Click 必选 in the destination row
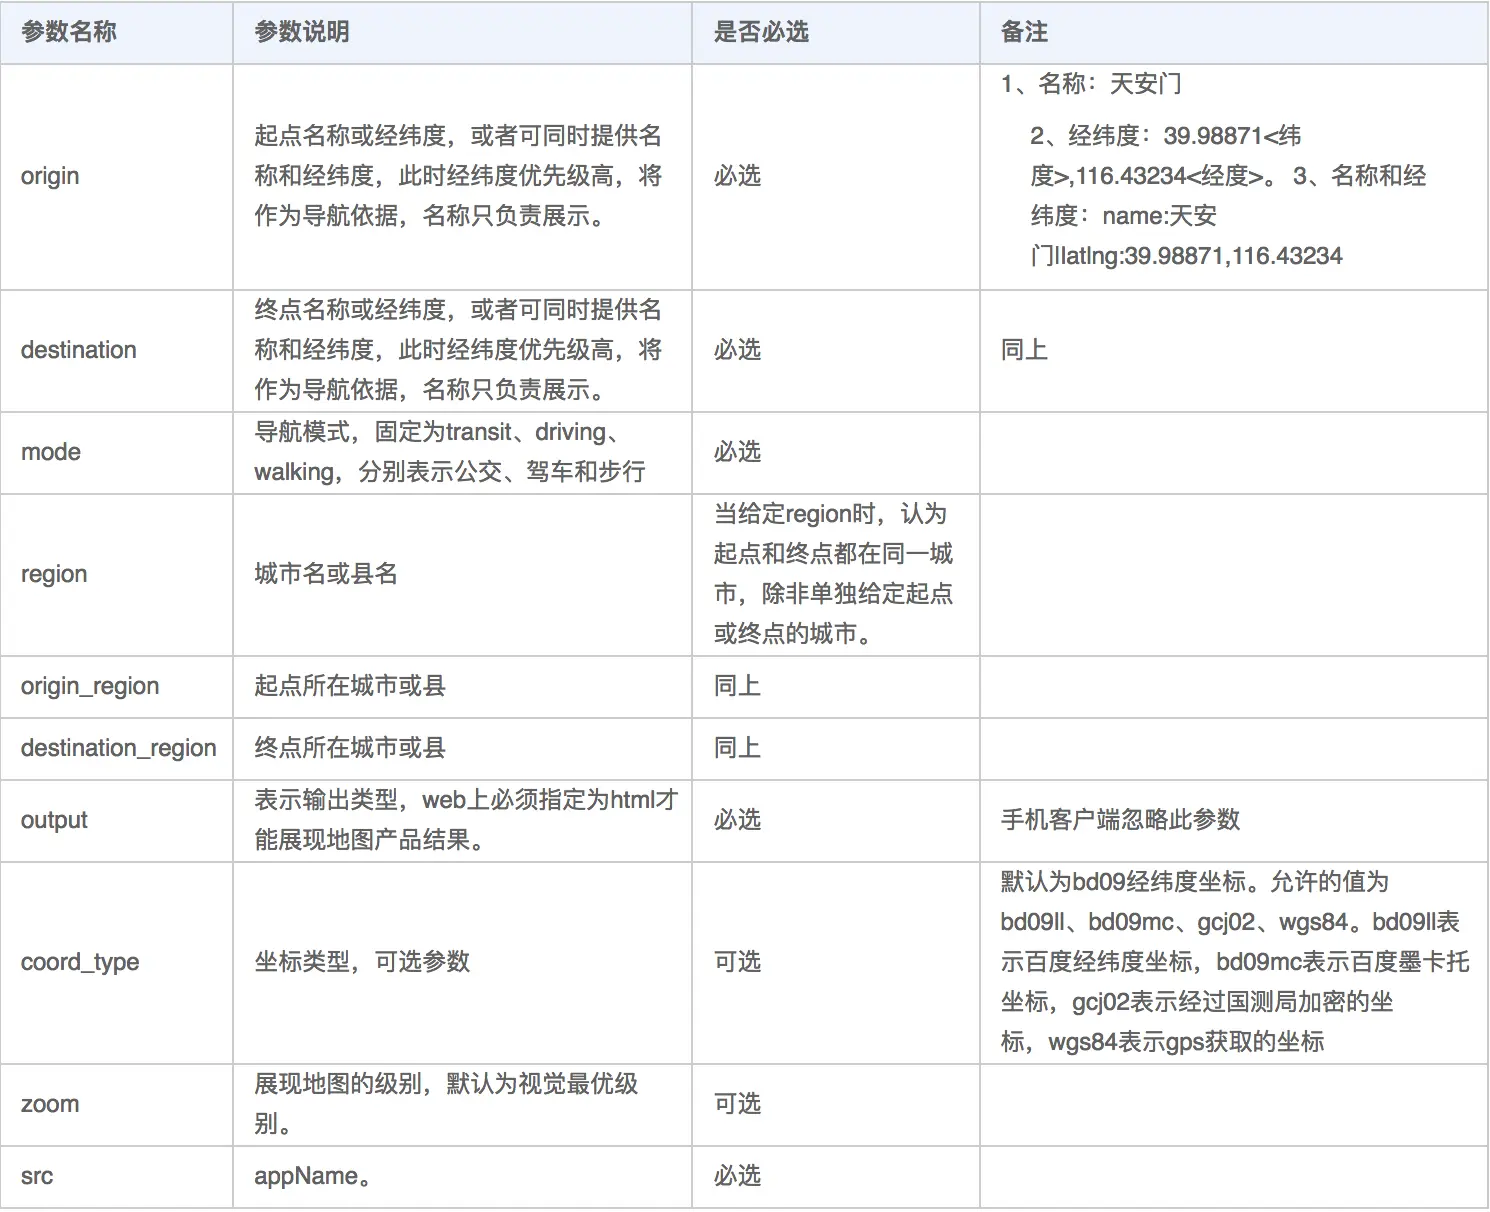The height and width of the screenshot is (1212, 1490). click(x=737, y=350)
